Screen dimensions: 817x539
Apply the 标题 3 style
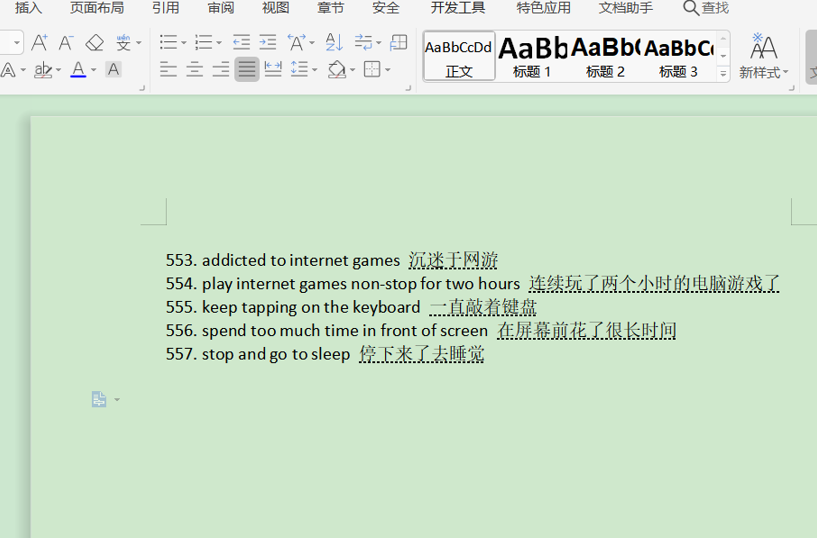point(678,56)
